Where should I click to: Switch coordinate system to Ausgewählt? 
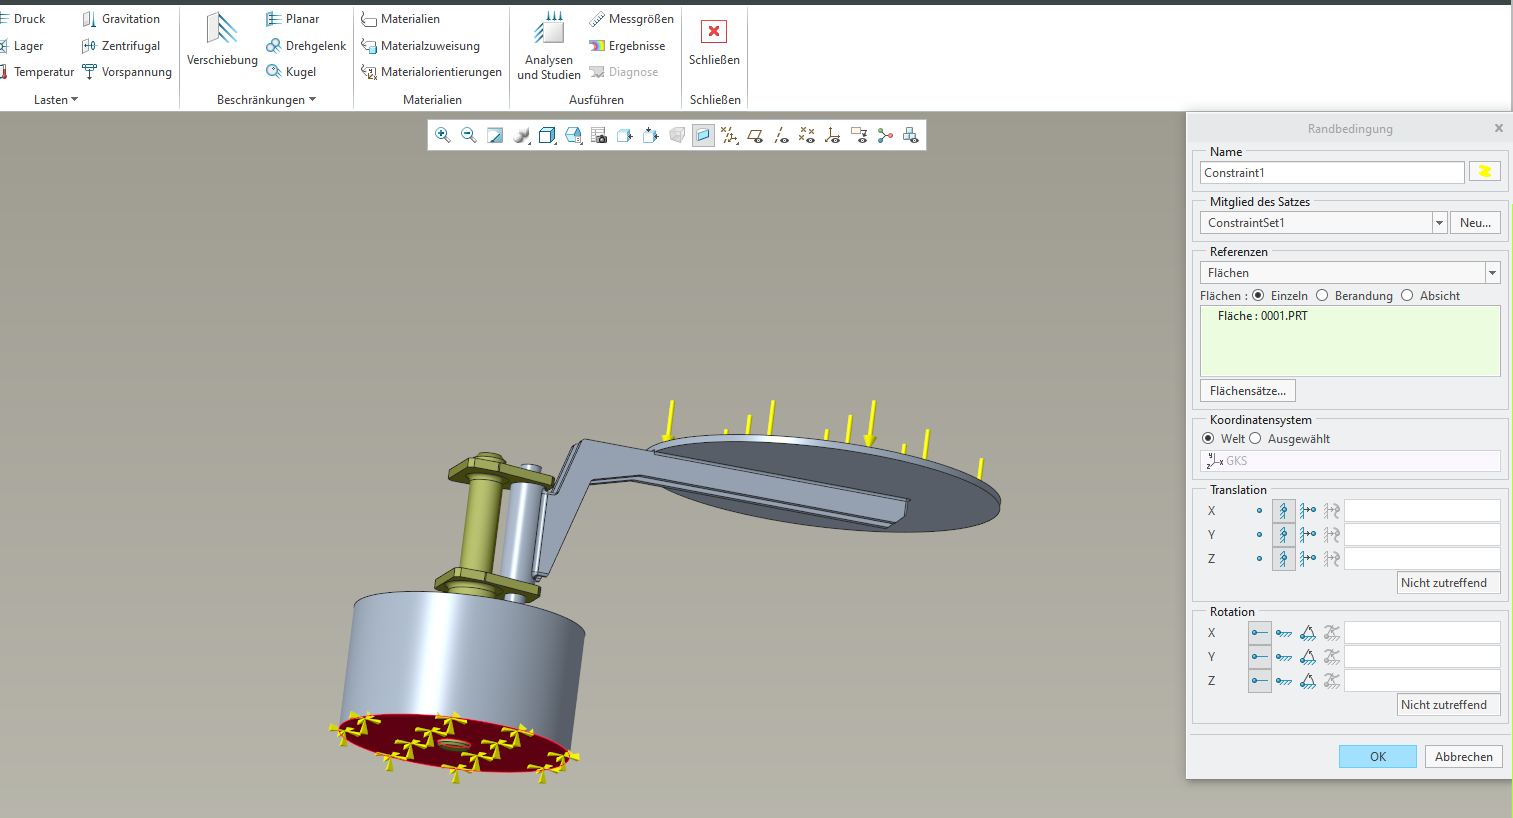1255,438
